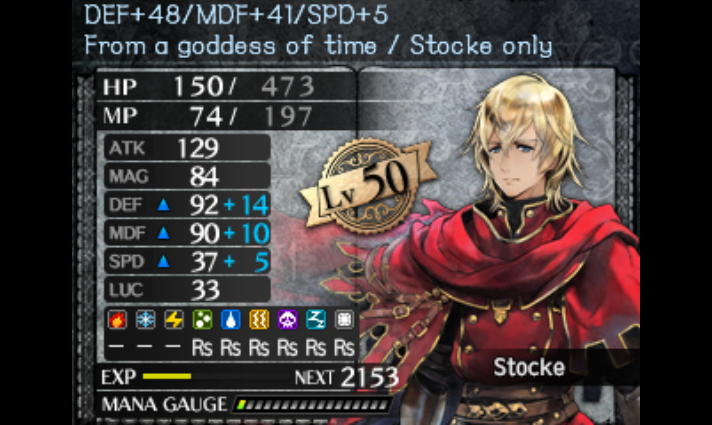Select the purple skull status icon
The width and height of the screenshot is (712, 425).
(x=287, y=320)
